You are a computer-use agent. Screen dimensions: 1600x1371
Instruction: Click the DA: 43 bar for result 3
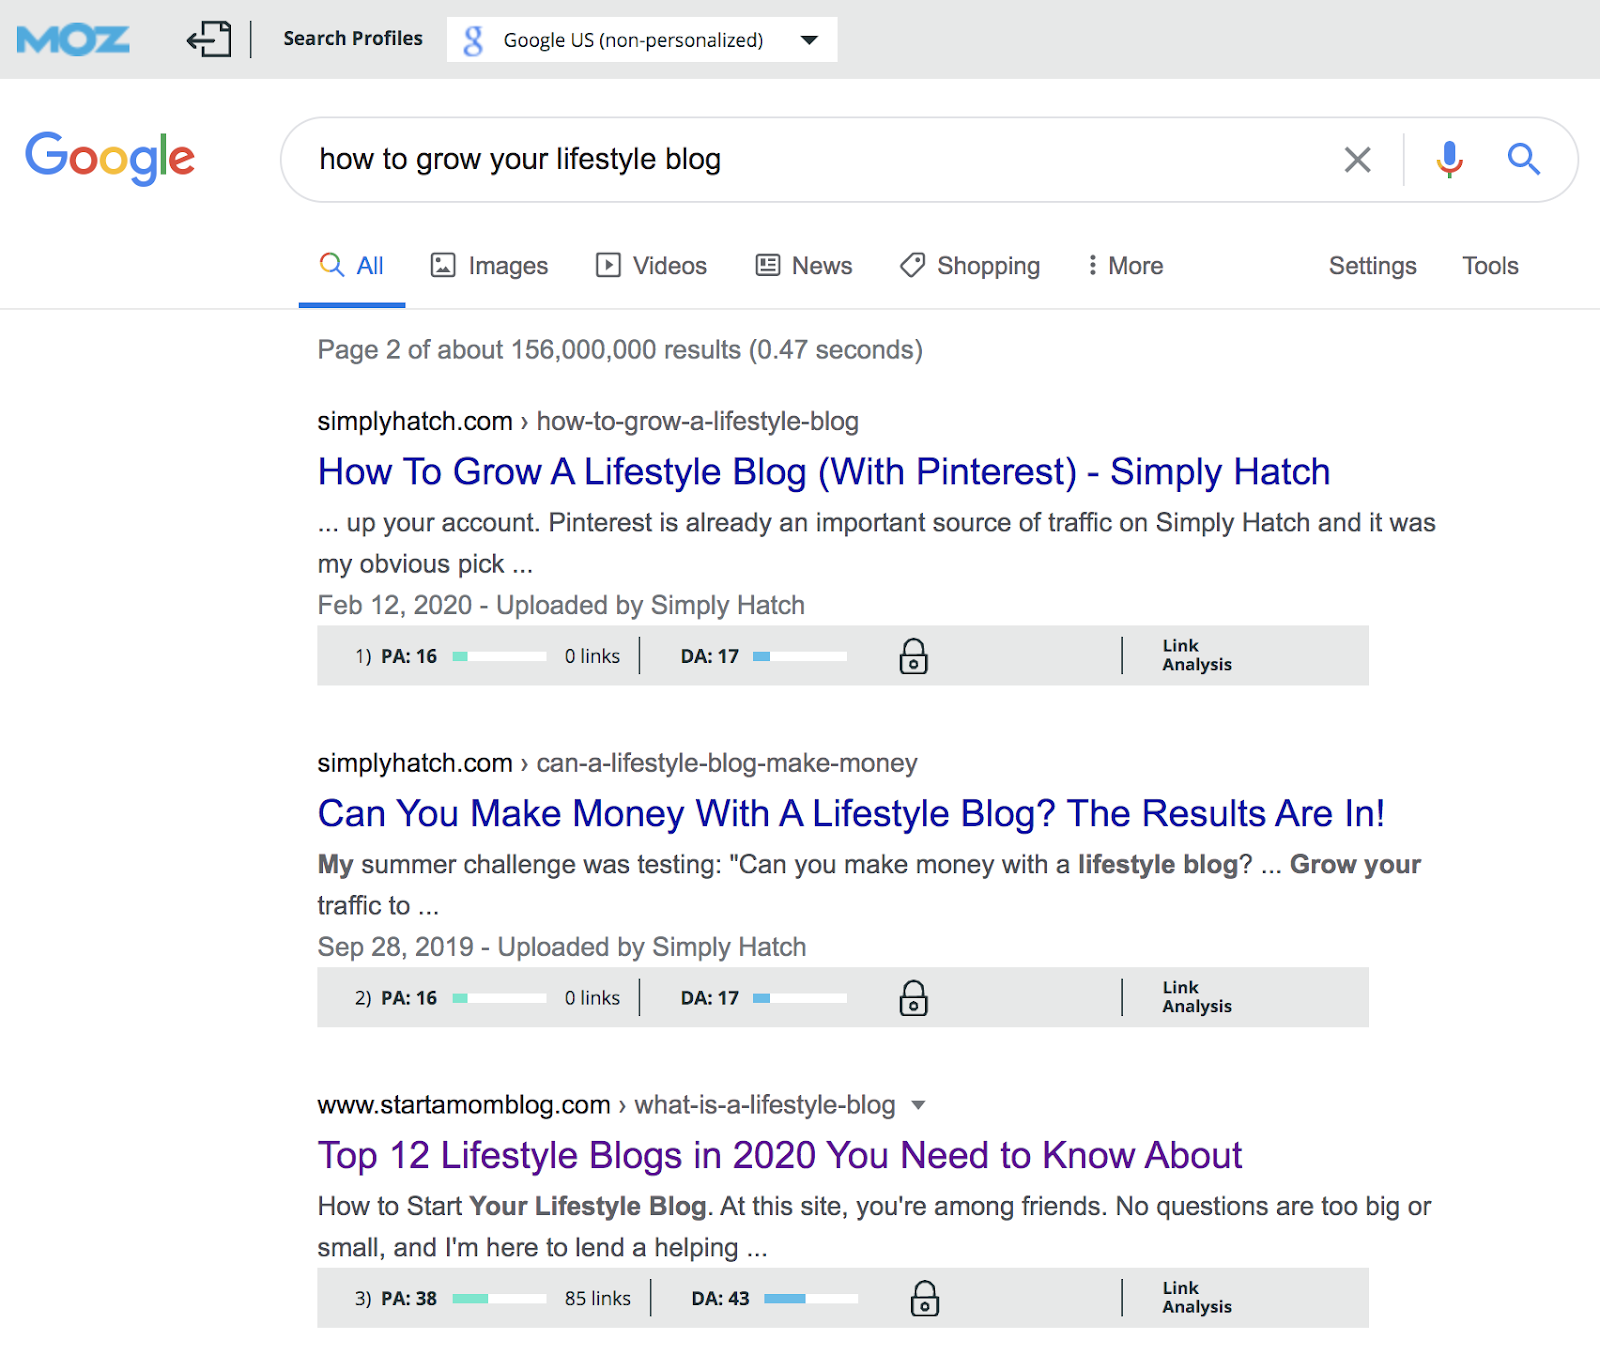(811, 1299)
